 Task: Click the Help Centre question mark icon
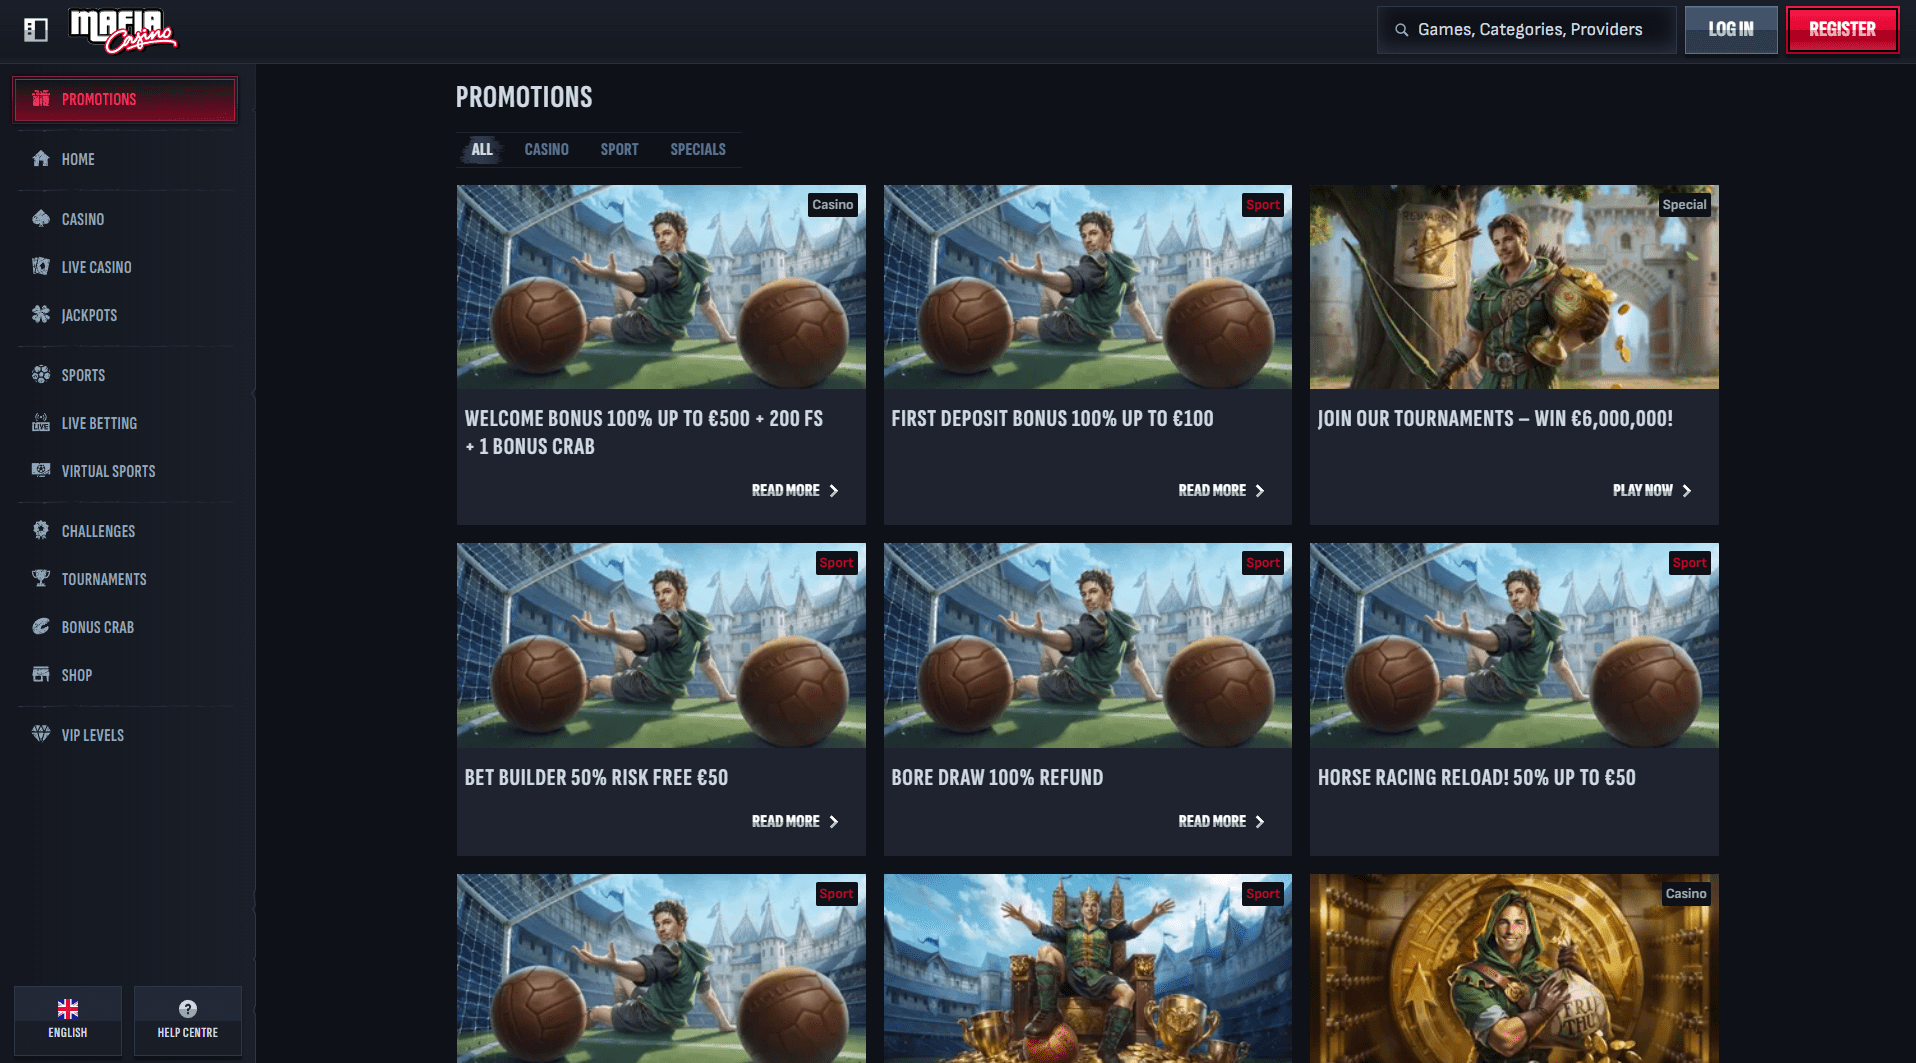click(188, 1008)
